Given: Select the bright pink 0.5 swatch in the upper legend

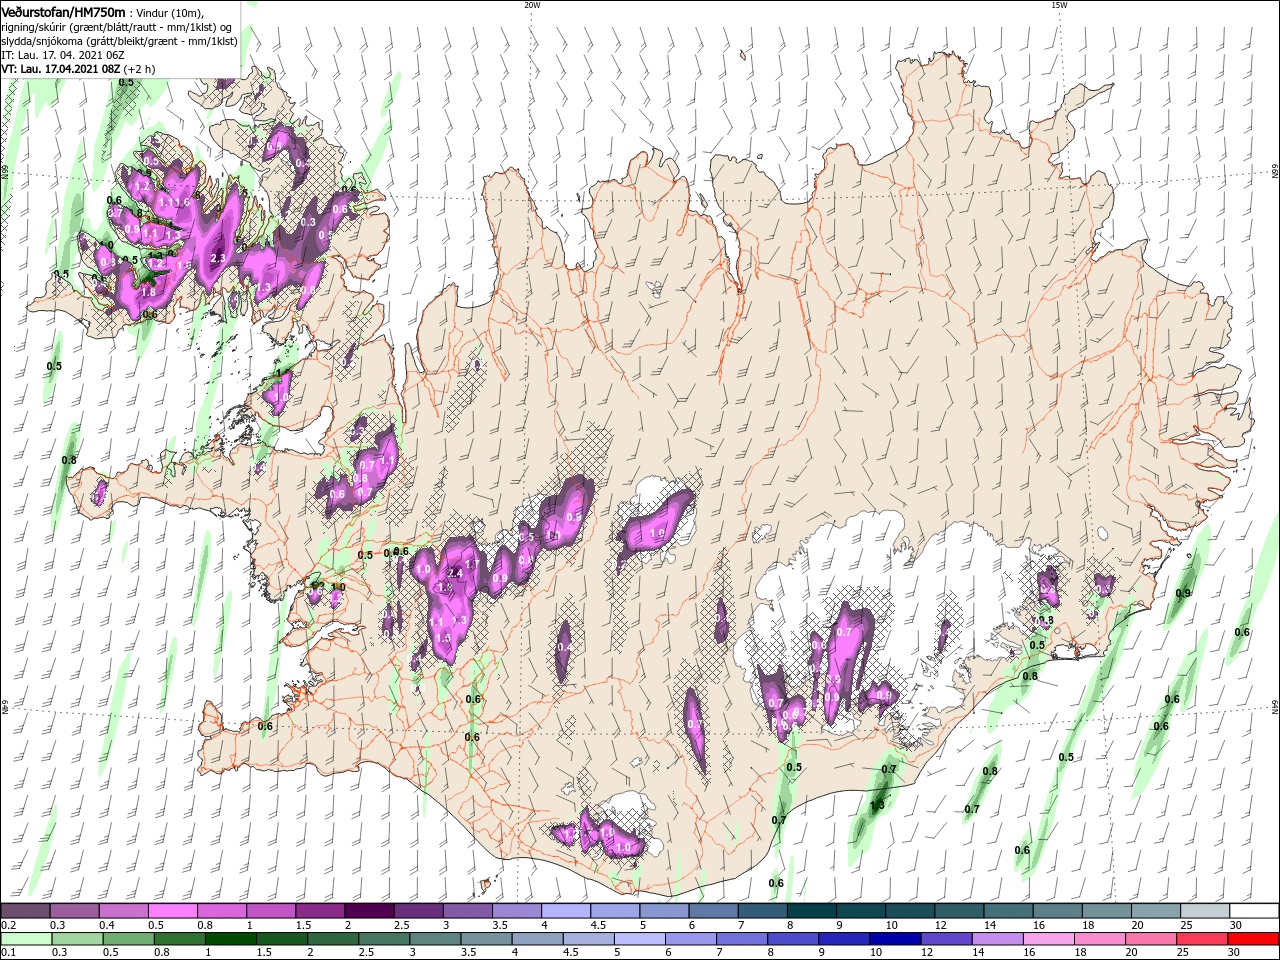Looking at the screenshot, I should point(172,911).
